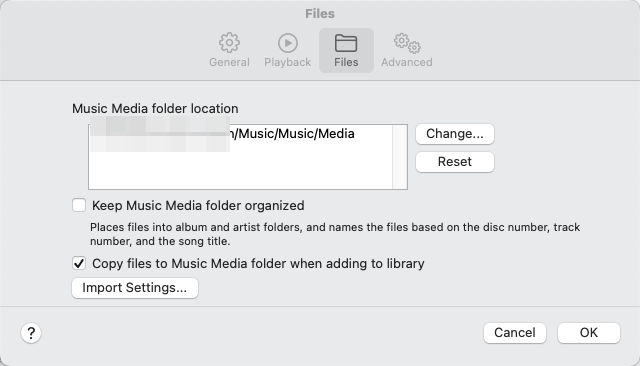
Task: Cancel the preferences dialog
Action: click(x=515, y=333)
